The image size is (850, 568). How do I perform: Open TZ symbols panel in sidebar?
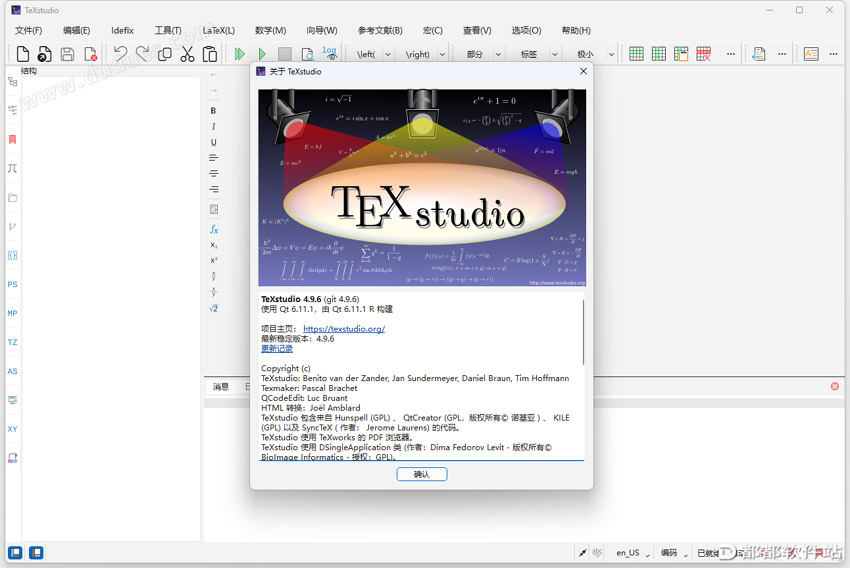click(12, 342)
